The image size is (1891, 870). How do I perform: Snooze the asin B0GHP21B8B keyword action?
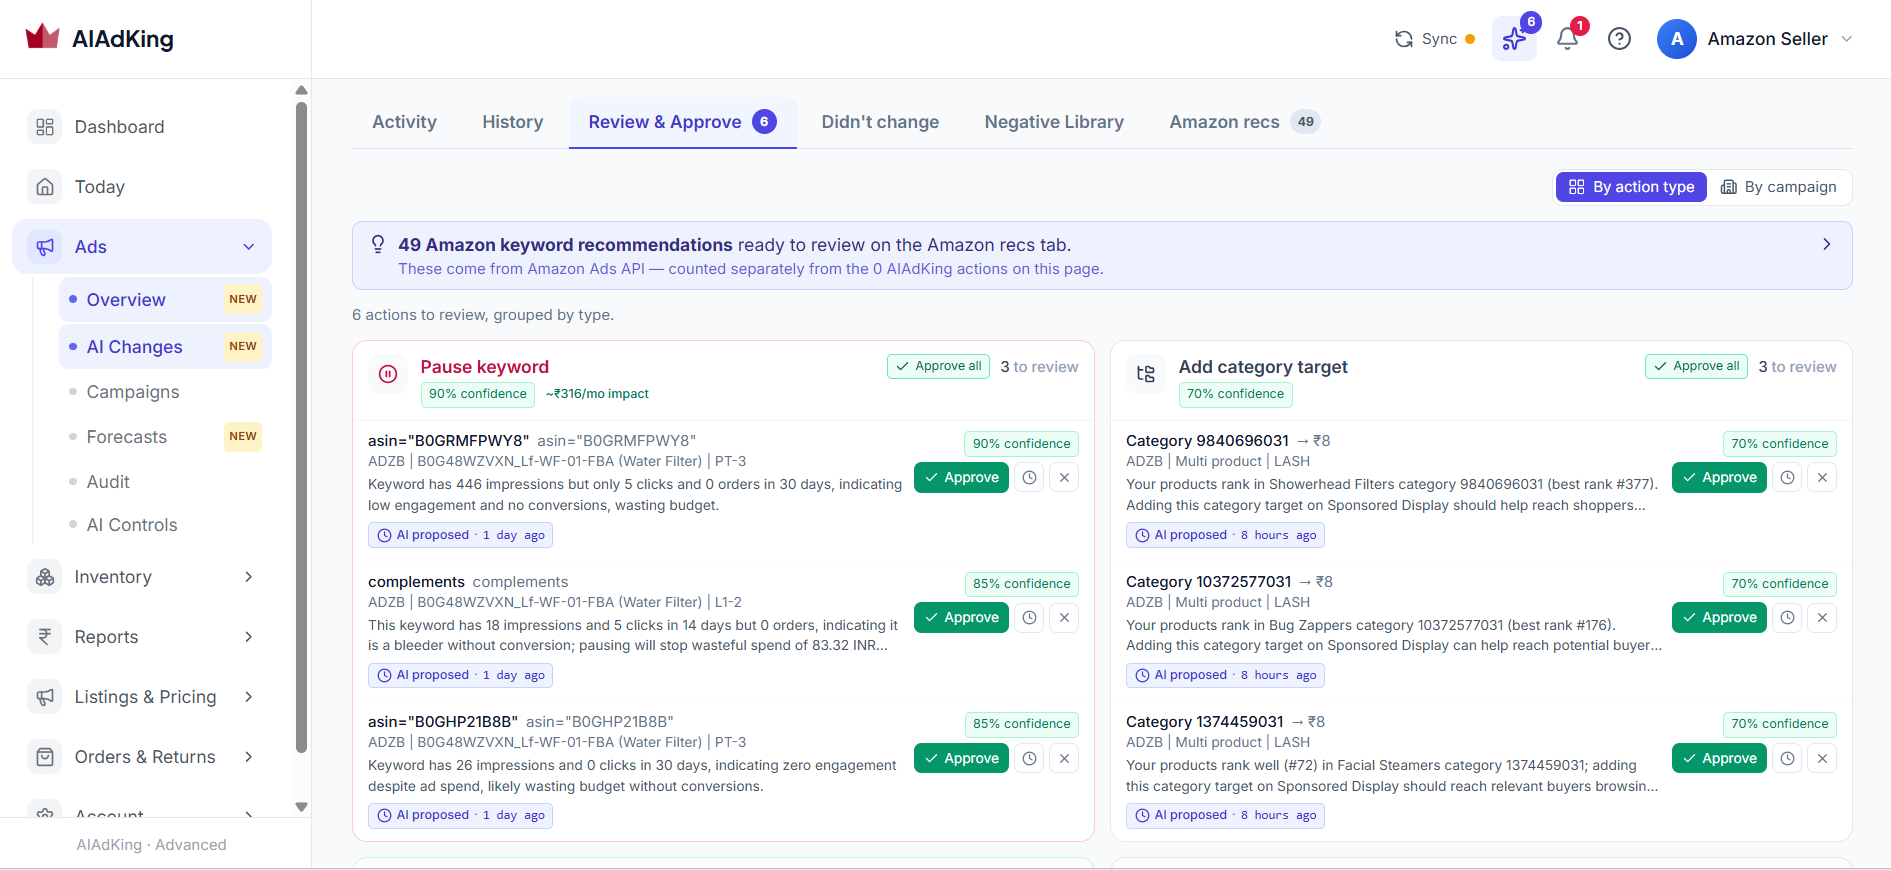pos(1029,759)
